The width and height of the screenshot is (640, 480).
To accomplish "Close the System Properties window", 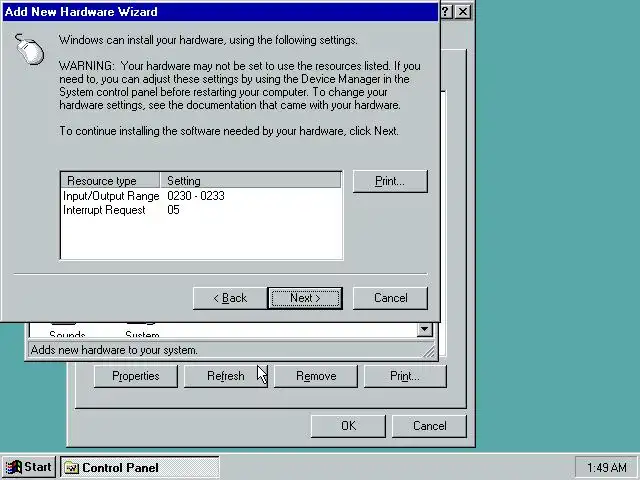I will (463, 11).
